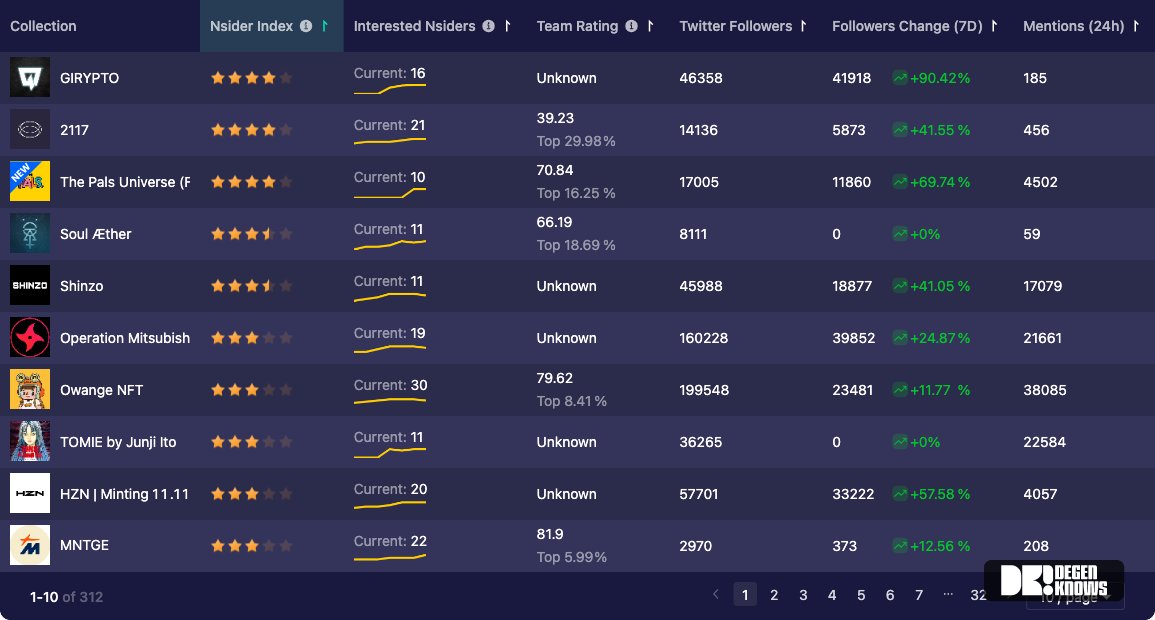Click the Collection column header
1155x620 pixels.
click(43, 26)
